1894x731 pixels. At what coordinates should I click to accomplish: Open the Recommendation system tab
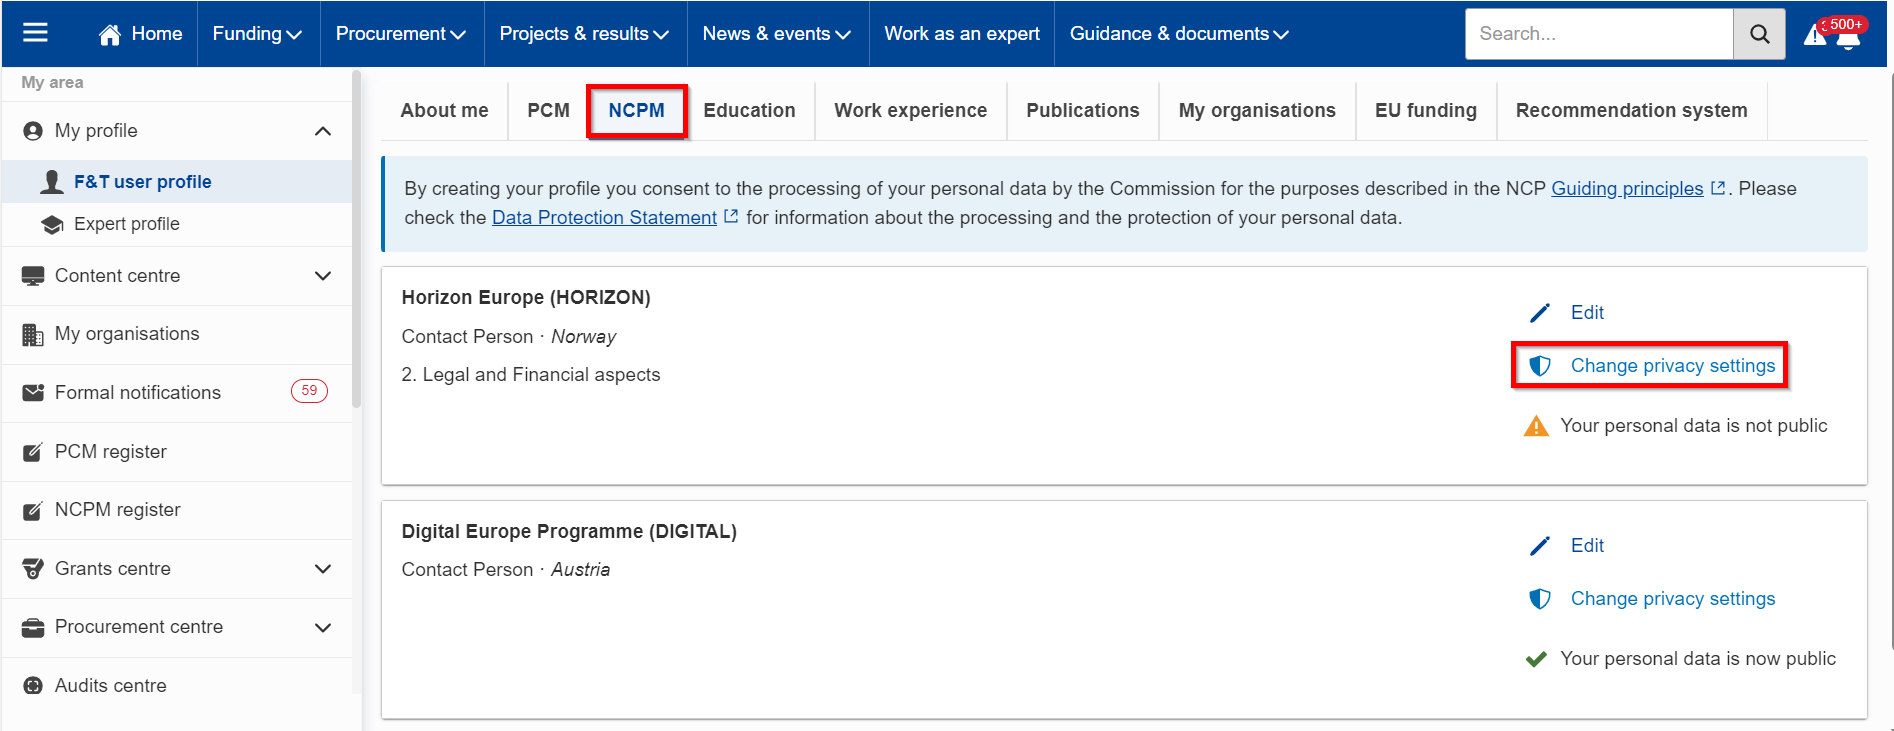[x=1632, y=111]
